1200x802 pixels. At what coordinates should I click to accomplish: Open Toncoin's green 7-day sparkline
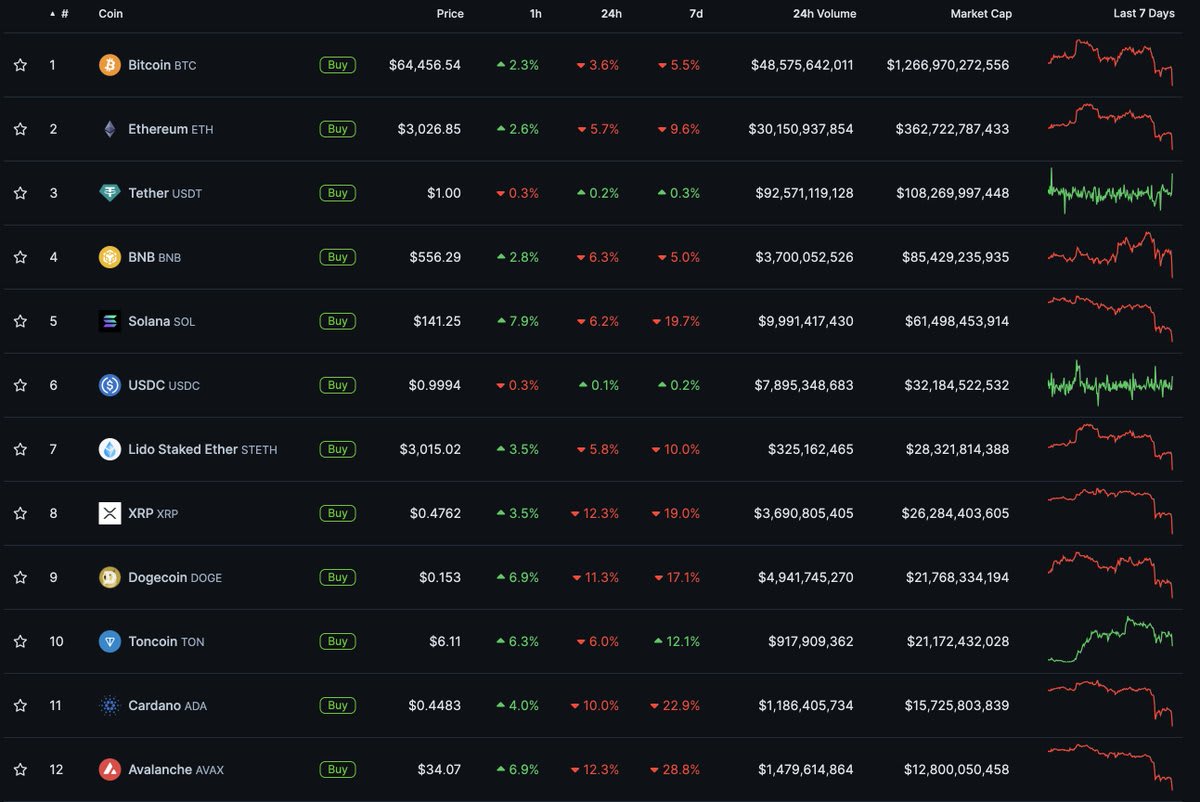(x=1111, y=640)
